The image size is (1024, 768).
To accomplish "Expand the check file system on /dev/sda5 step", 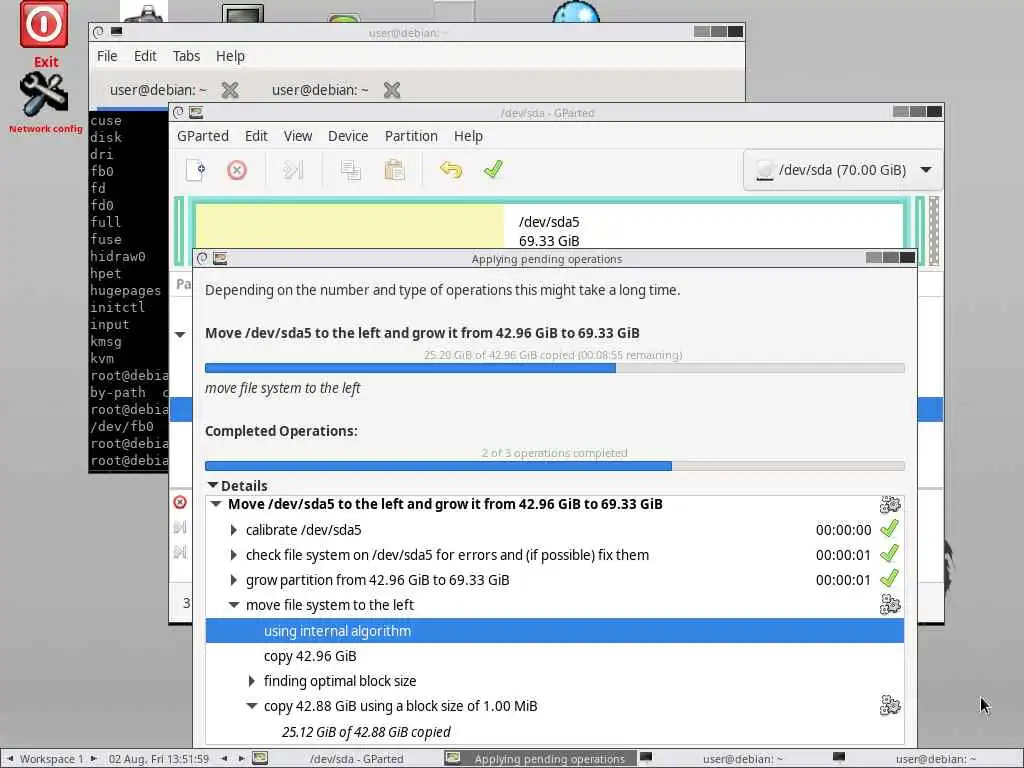I will [234, 555].
